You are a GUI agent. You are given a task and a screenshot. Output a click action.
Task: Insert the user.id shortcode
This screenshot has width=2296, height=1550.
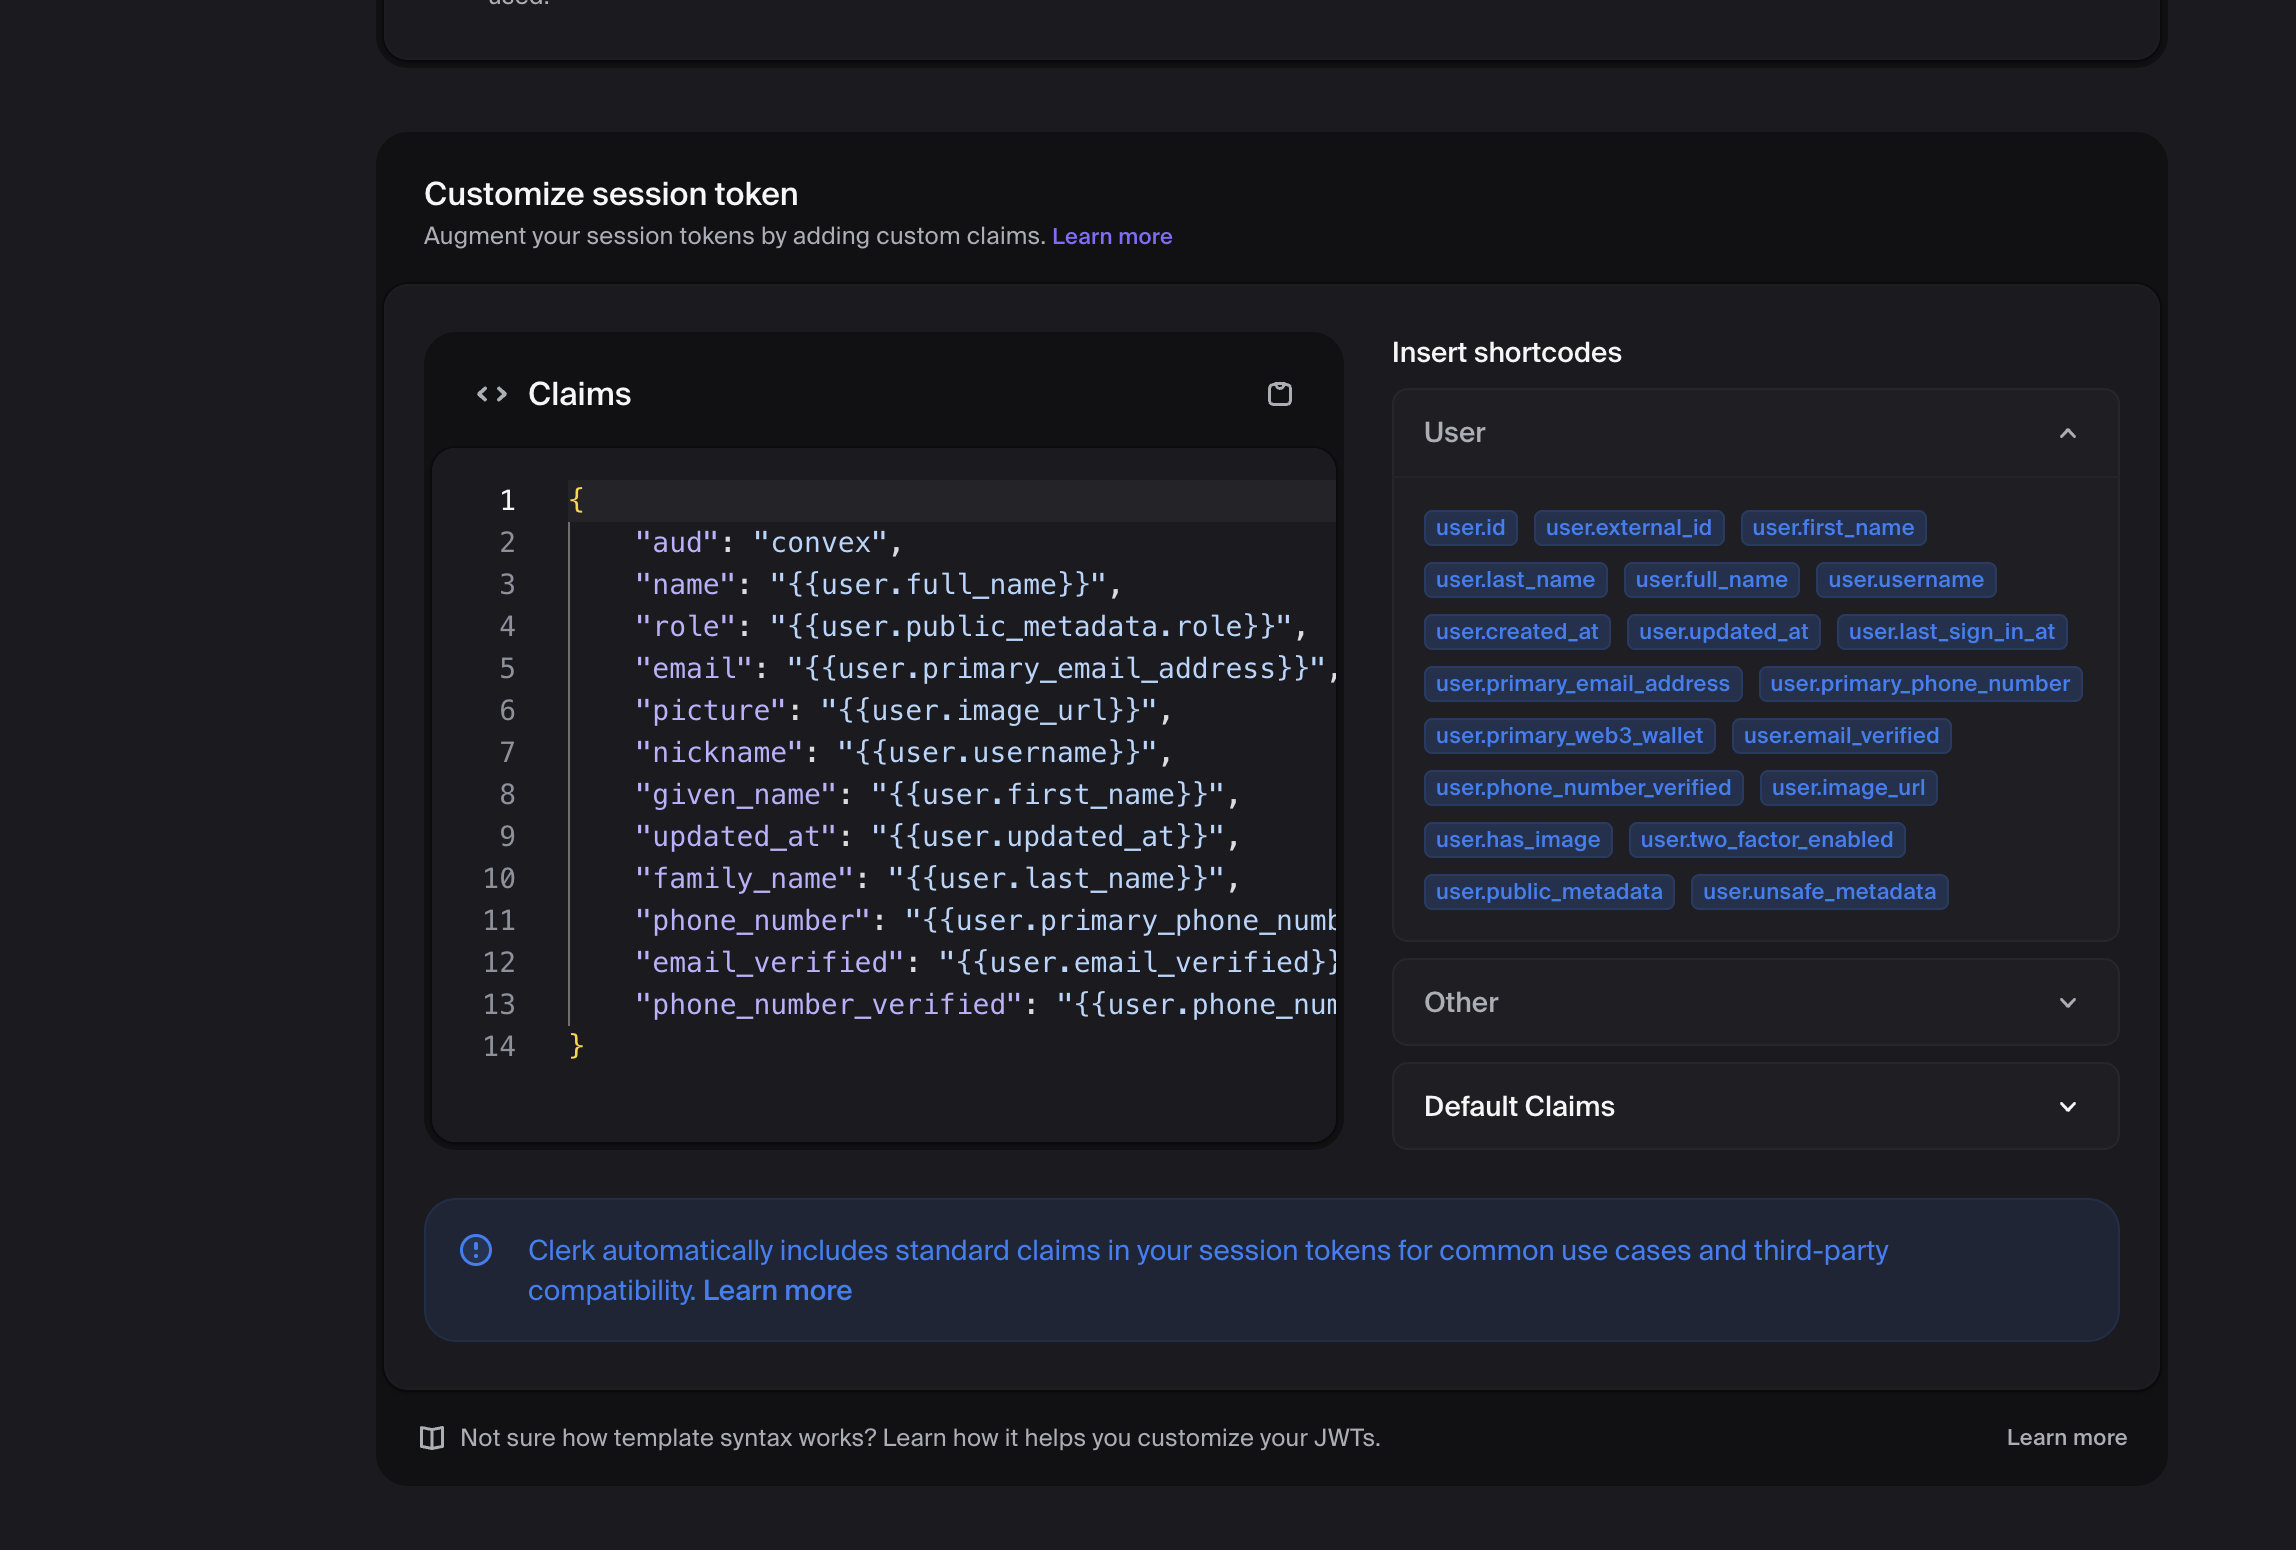pyautogui.click(x=1470, y=528)
